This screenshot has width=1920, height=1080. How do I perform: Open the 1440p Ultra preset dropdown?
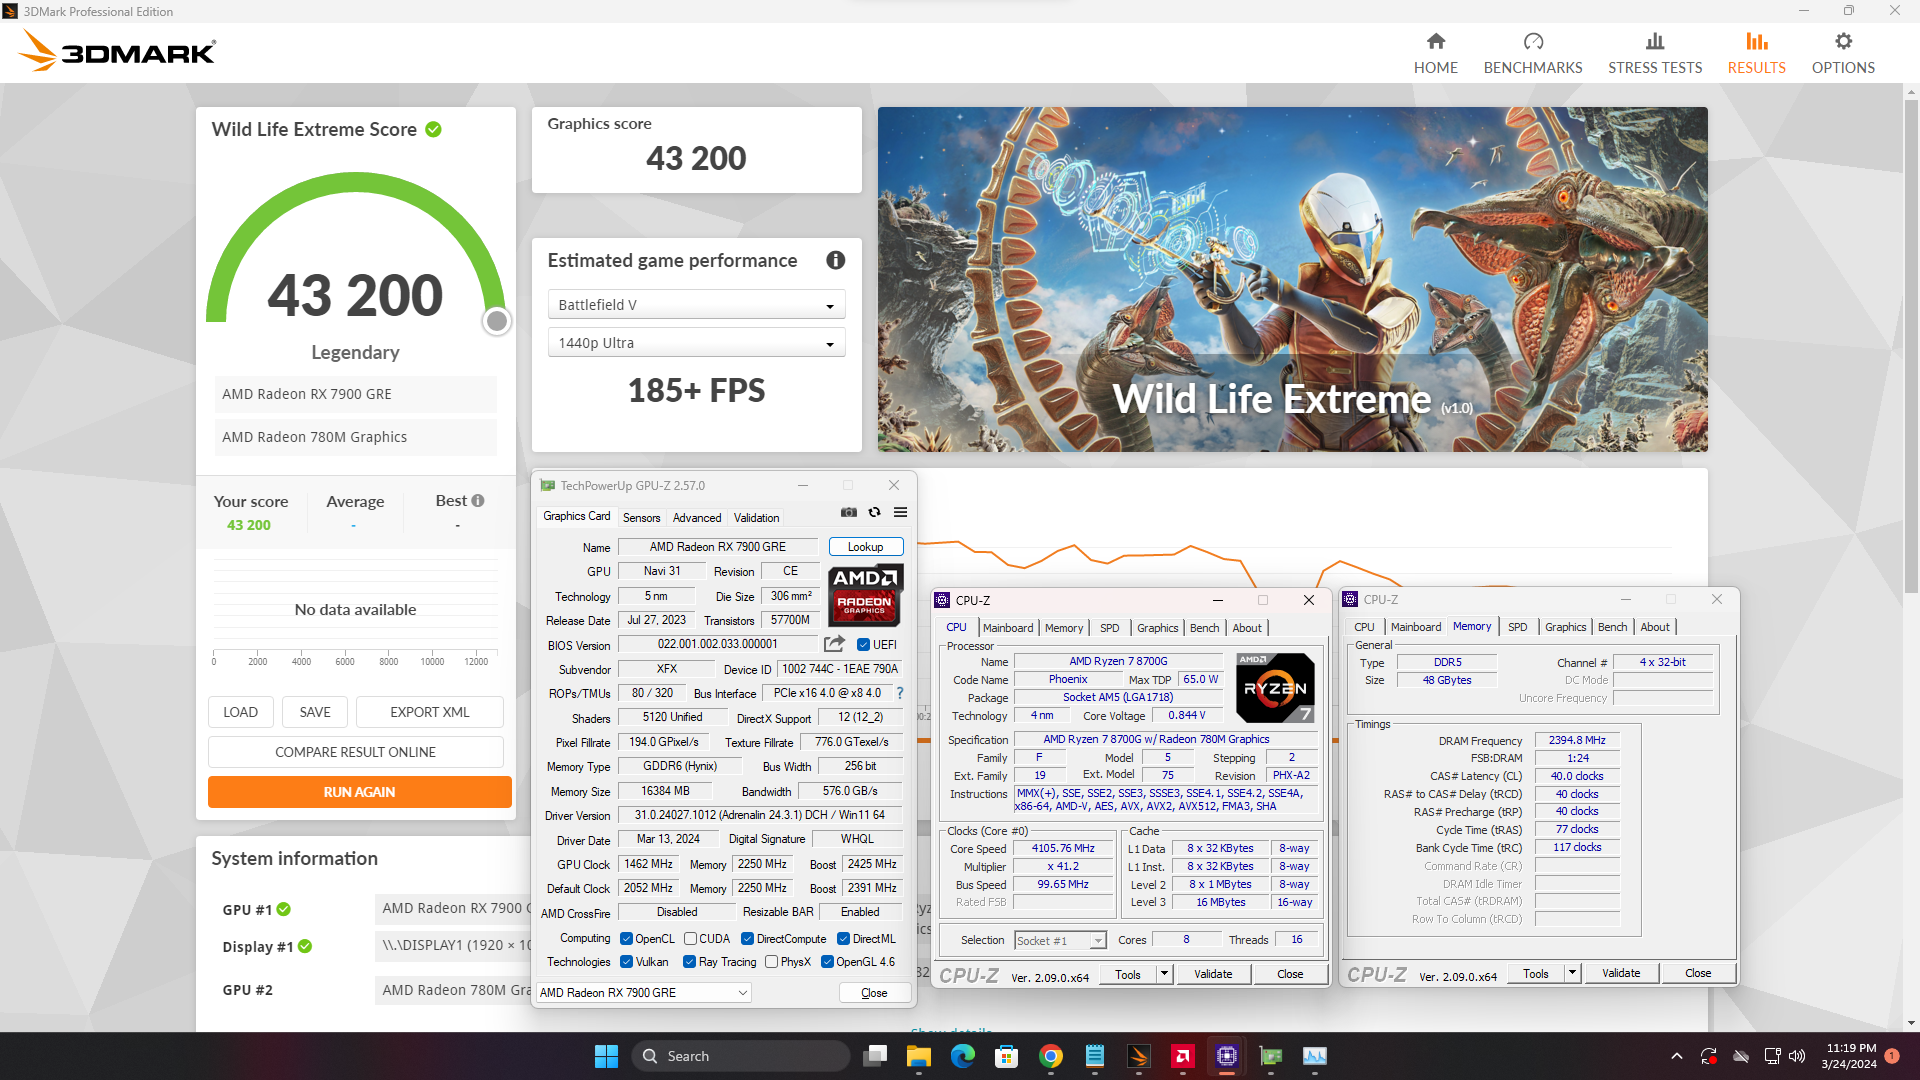click(696, 343)
